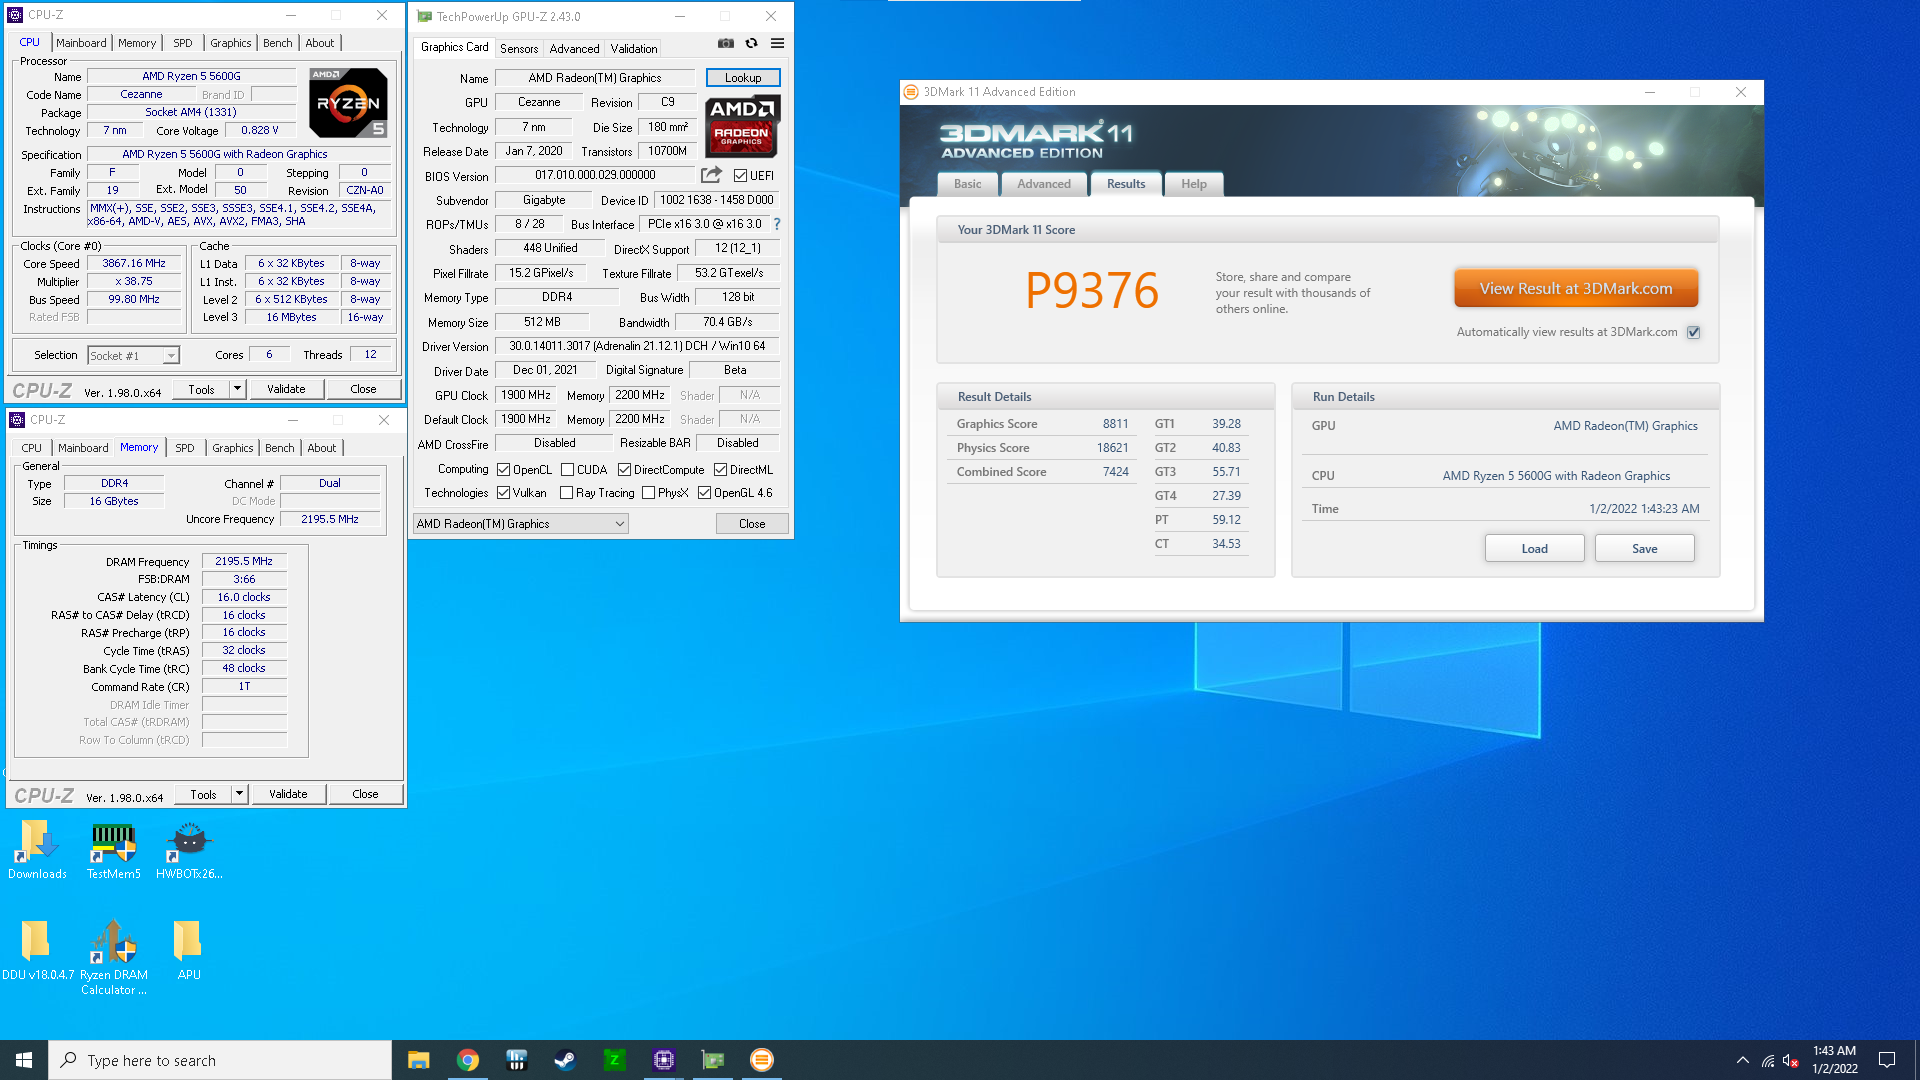Switch to Advanced tab in 3DMark 11
The width and height of the screenshot is (1920, 1080).
click(x=1044, y=184)
